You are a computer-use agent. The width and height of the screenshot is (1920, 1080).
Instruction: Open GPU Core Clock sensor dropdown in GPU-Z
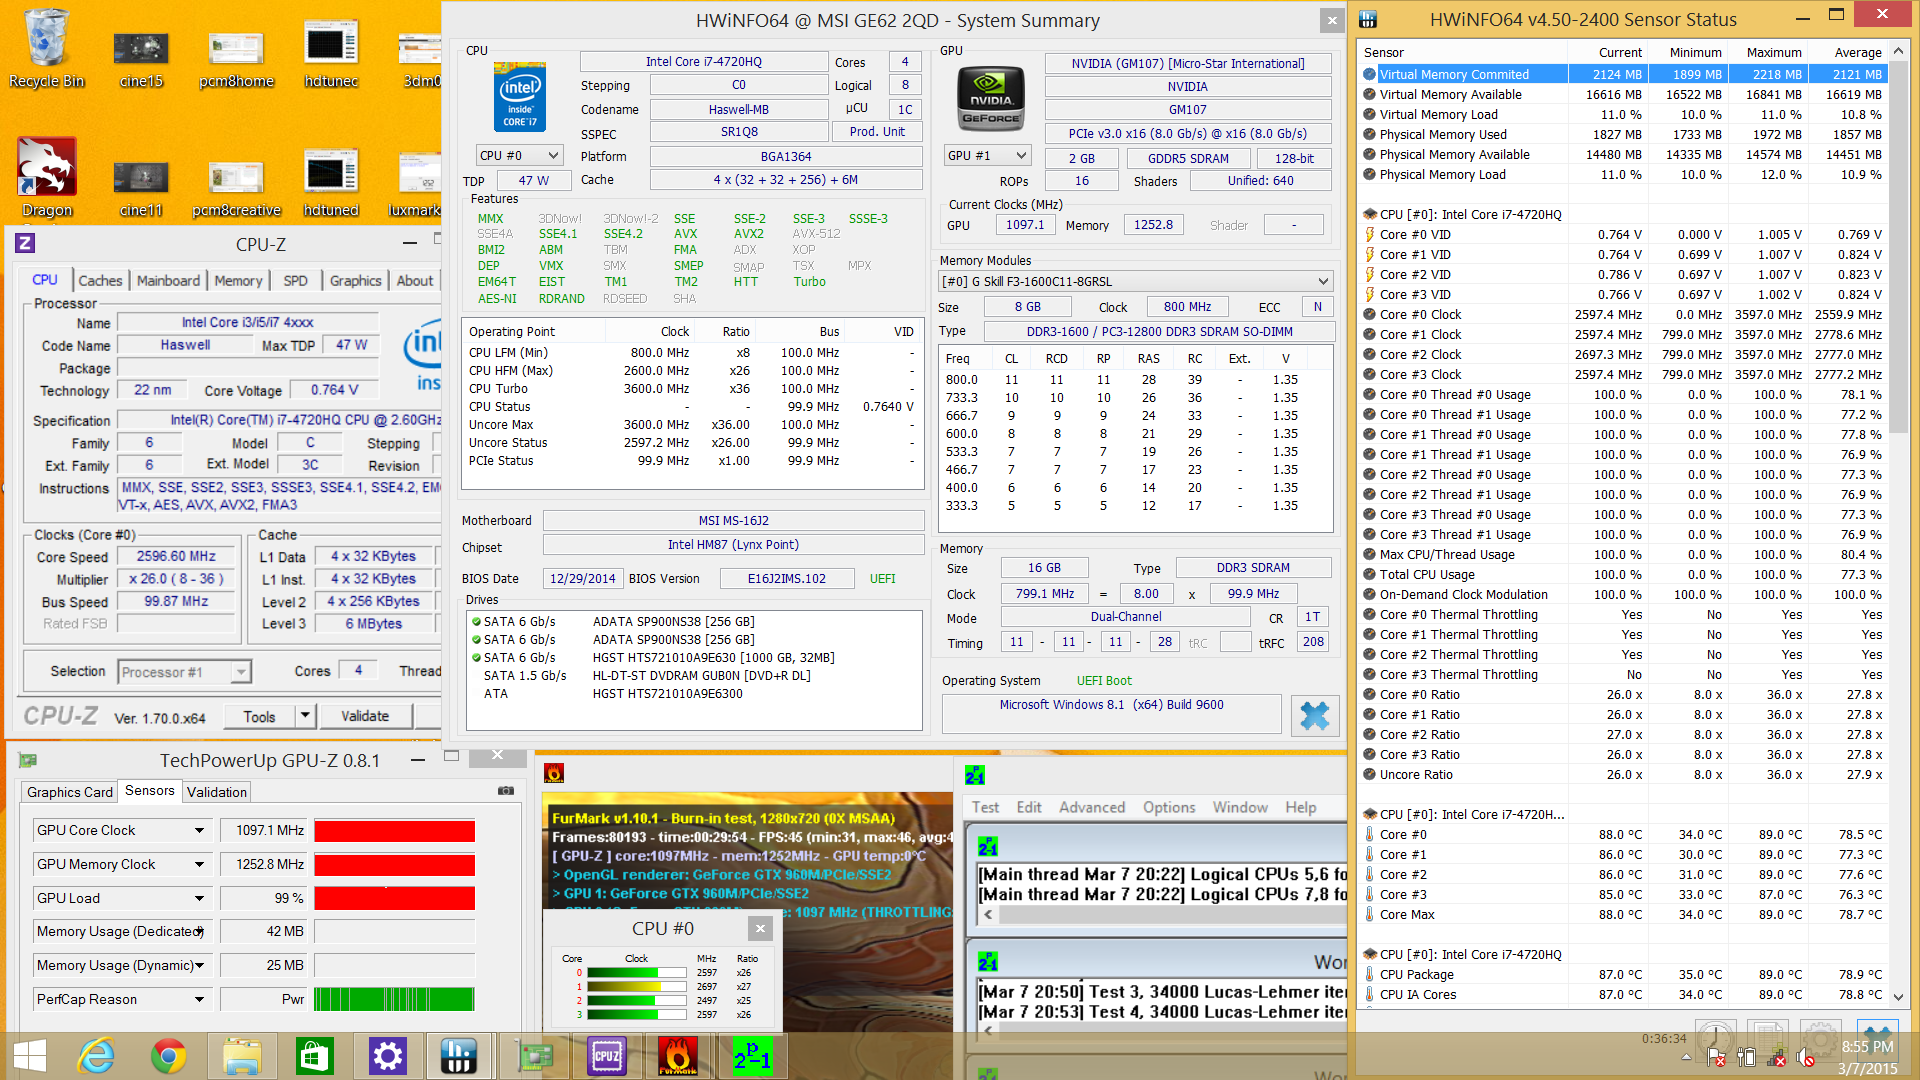(199, 830)
